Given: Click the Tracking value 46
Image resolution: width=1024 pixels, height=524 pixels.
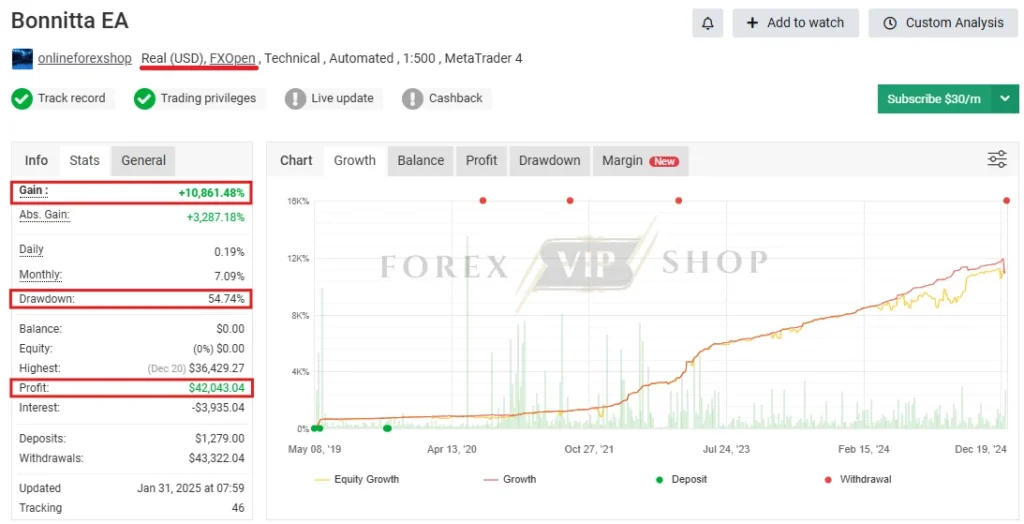Looking at the screenshot, I should point(238,508).
